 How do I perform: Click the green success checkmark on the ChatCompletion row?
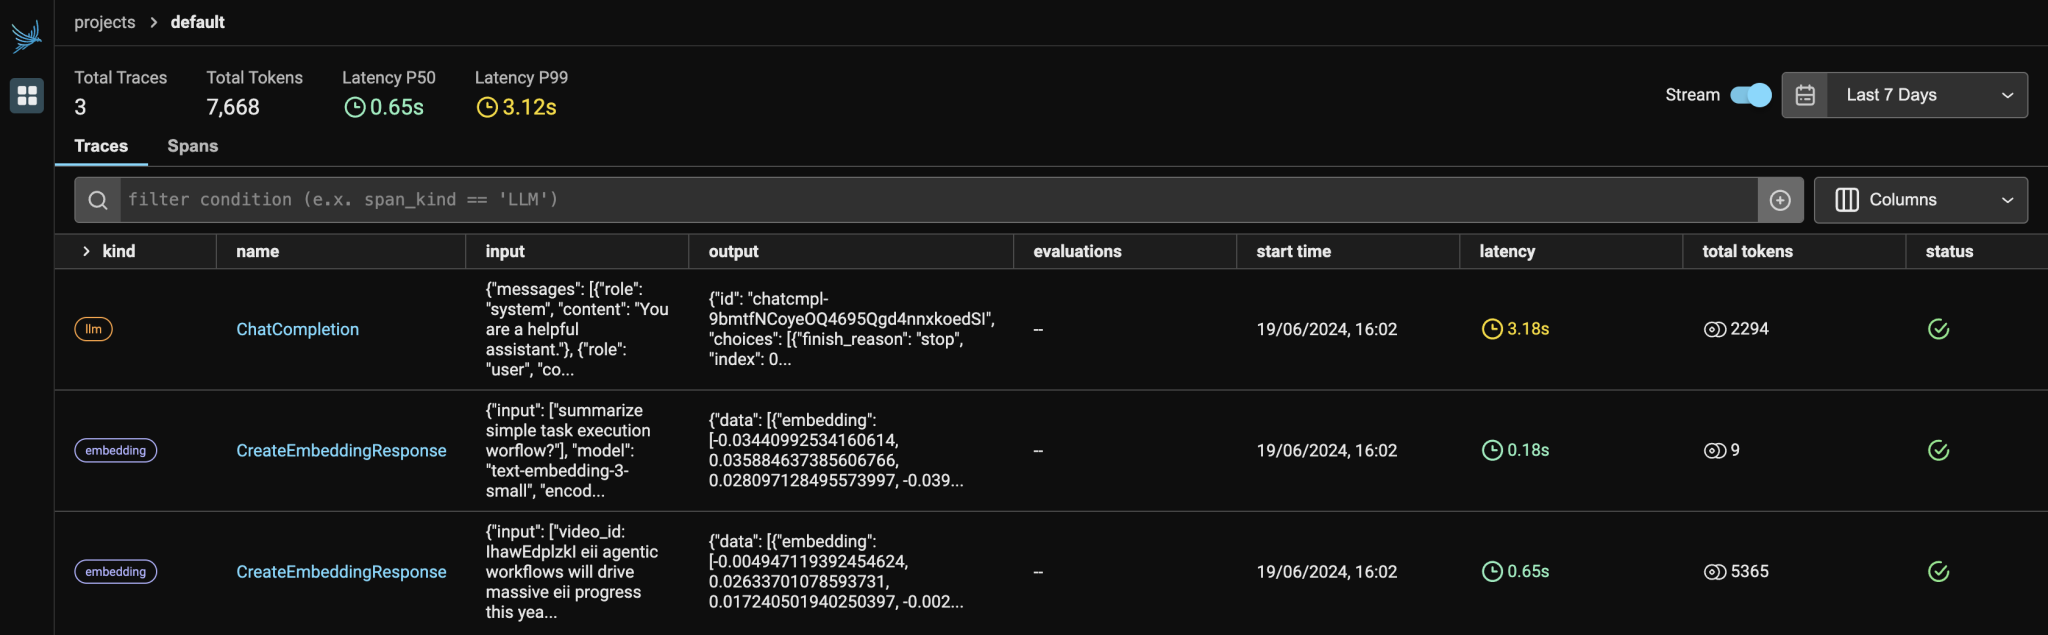[x=1938, y=328]
